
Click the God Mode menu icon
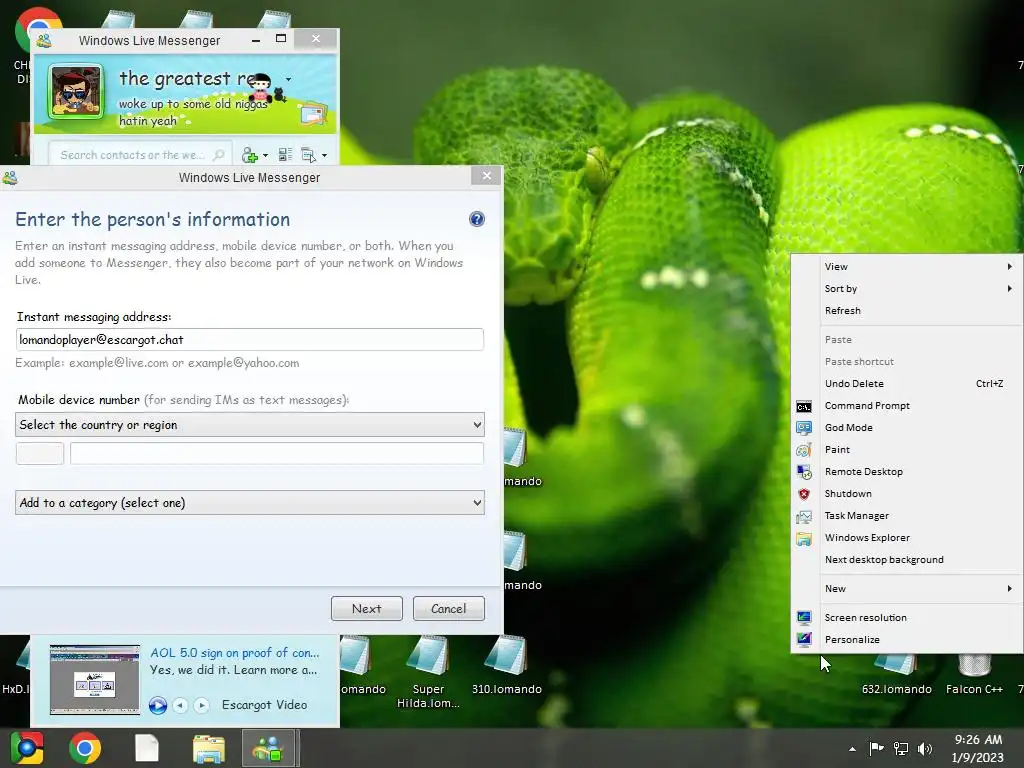[804, 428]
